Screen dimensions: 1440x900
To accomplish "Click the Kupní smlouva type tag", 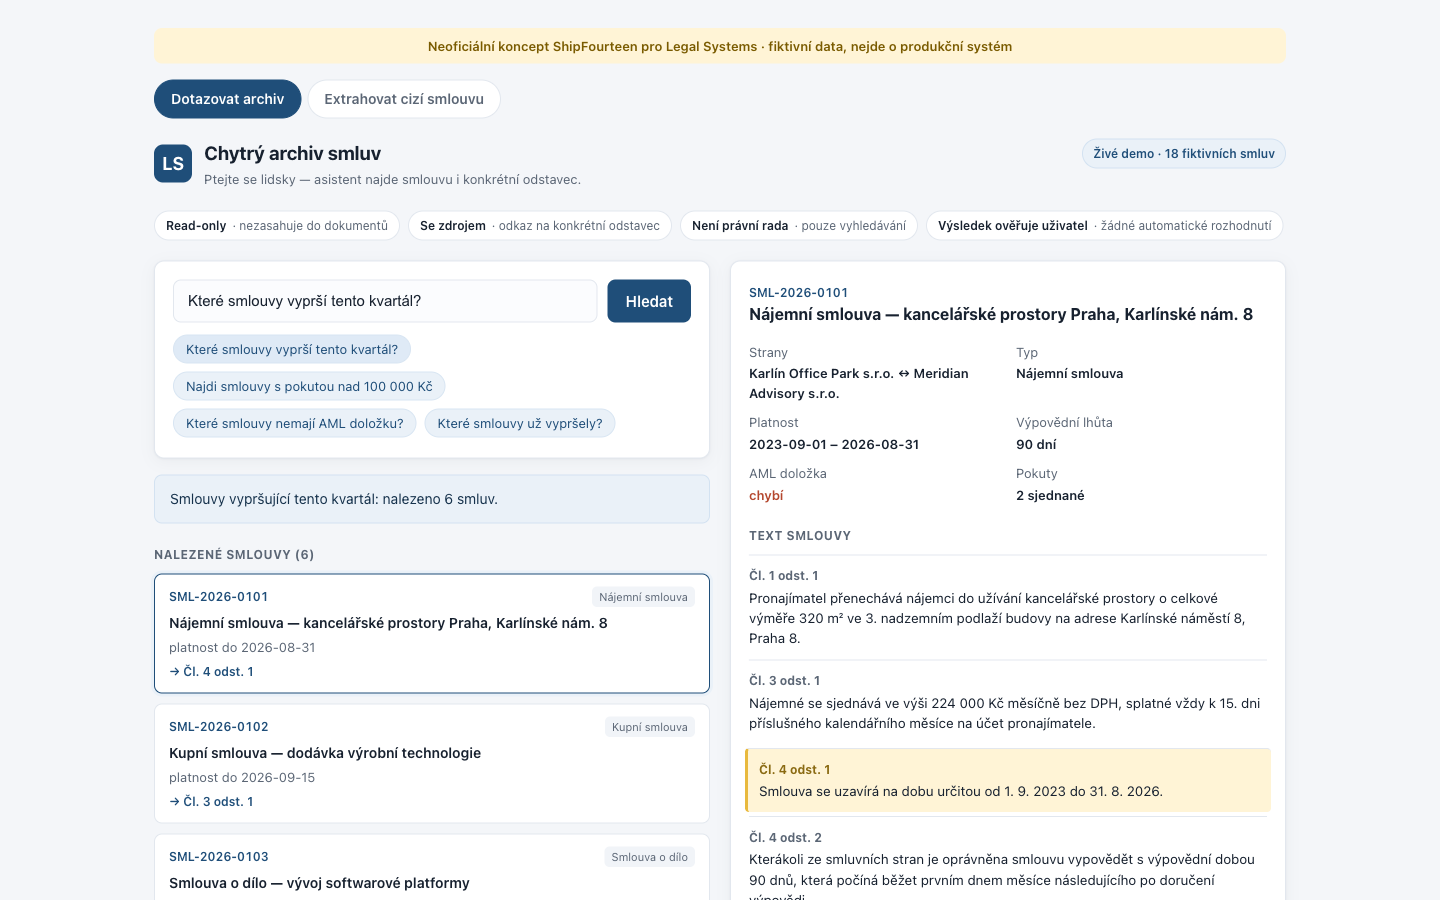I will tap(650, 727).
